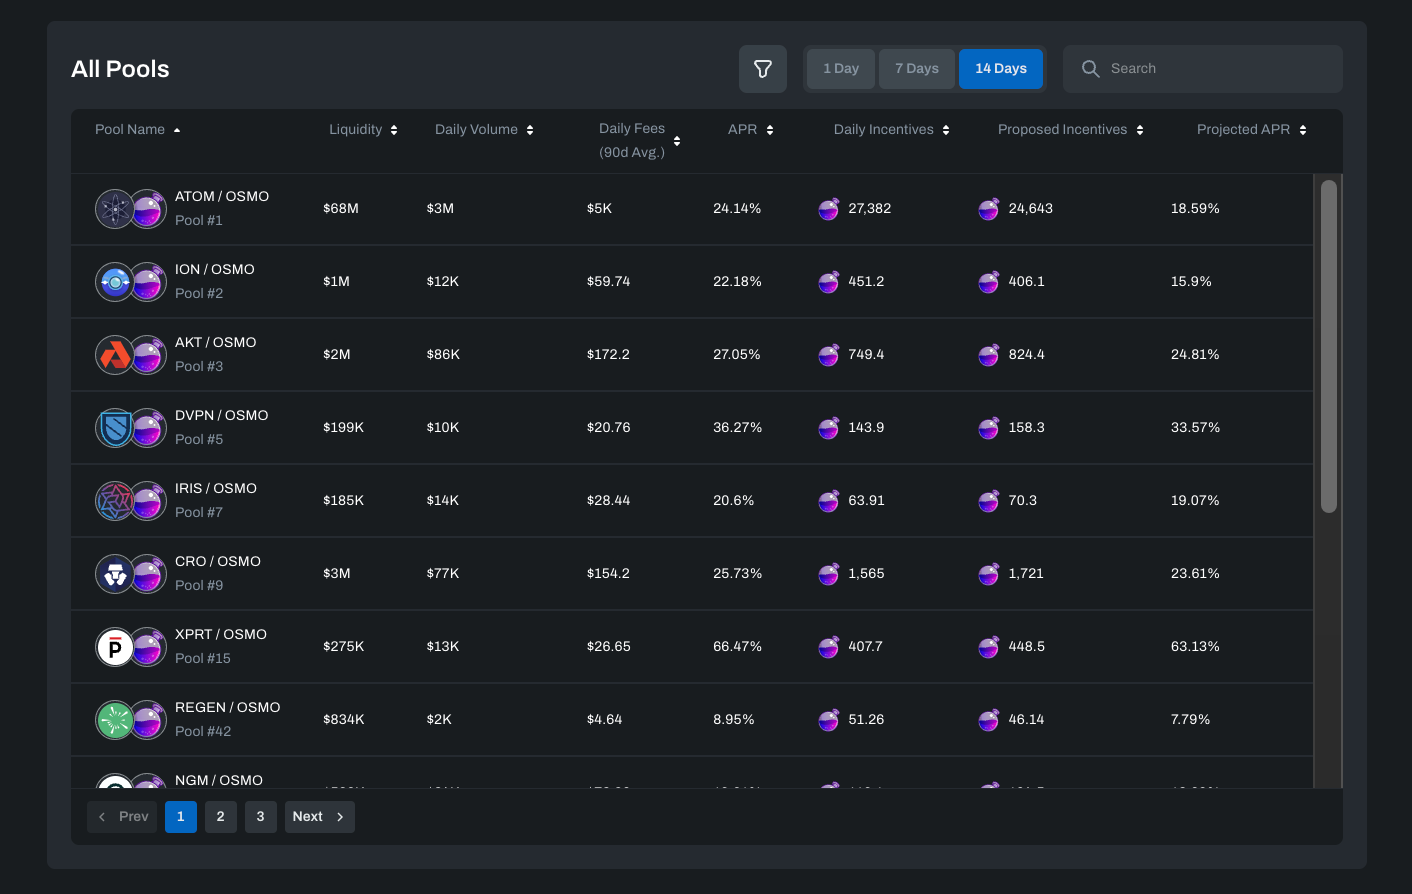
Task: Click the REGEN token icon in Pool #42
Action: (x=114, y=720)
